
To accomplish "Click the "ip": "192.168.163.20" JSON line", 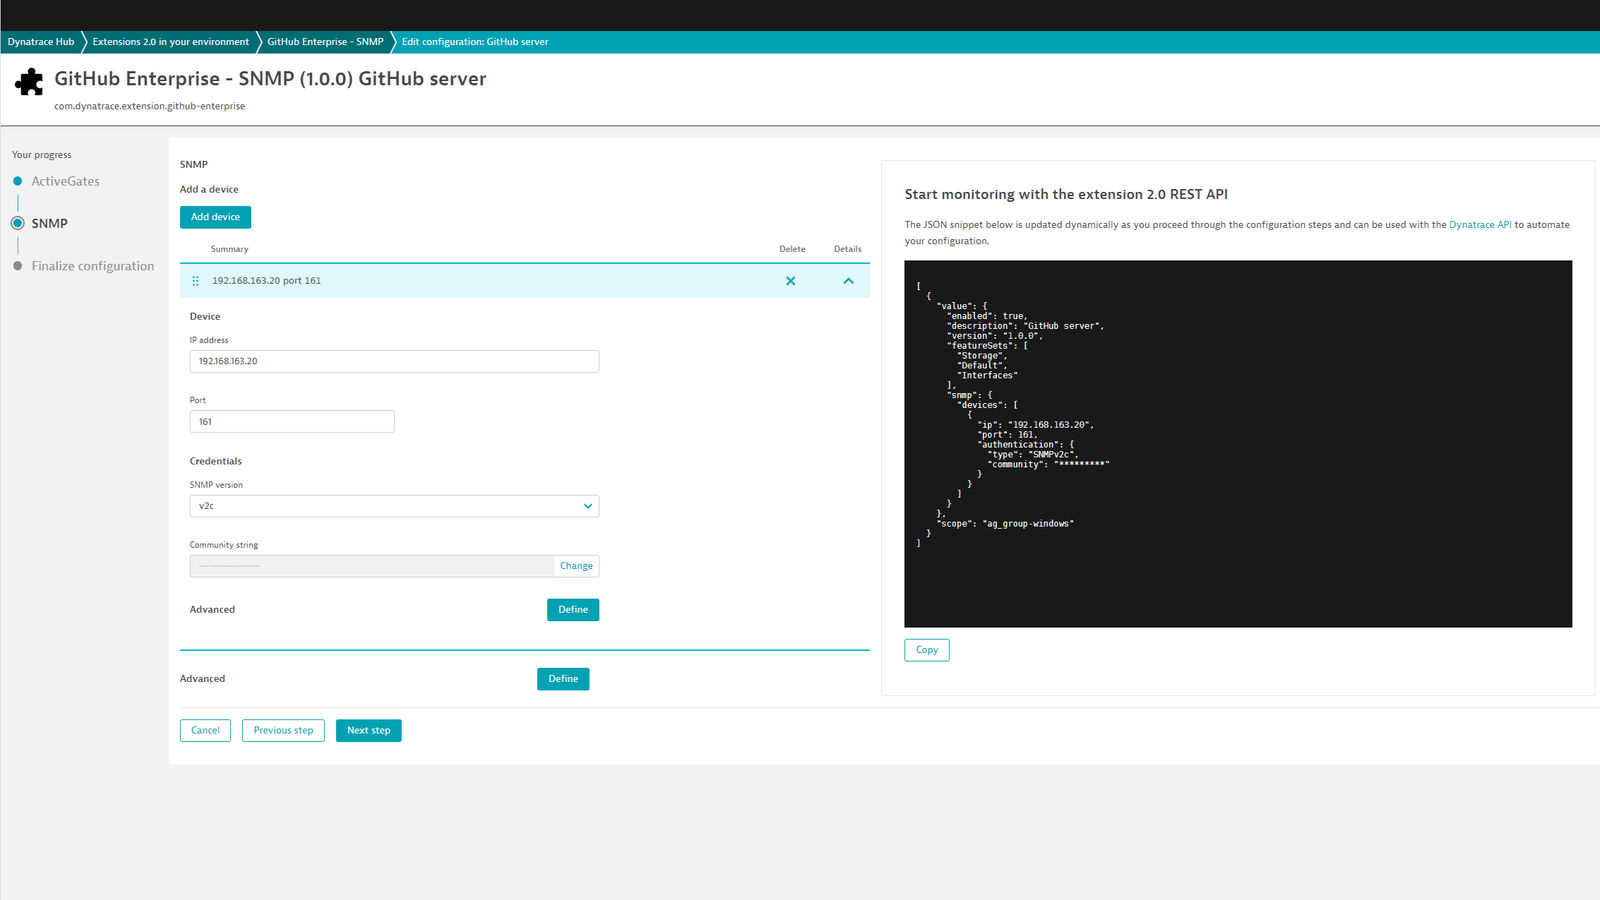I will 1035,425.
